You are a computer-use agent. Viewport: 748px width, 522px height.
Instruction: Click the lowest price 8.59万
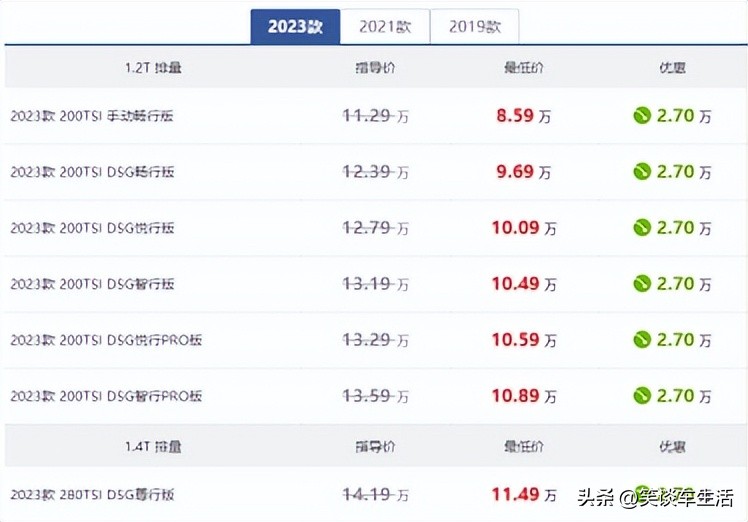coord(523,115)
